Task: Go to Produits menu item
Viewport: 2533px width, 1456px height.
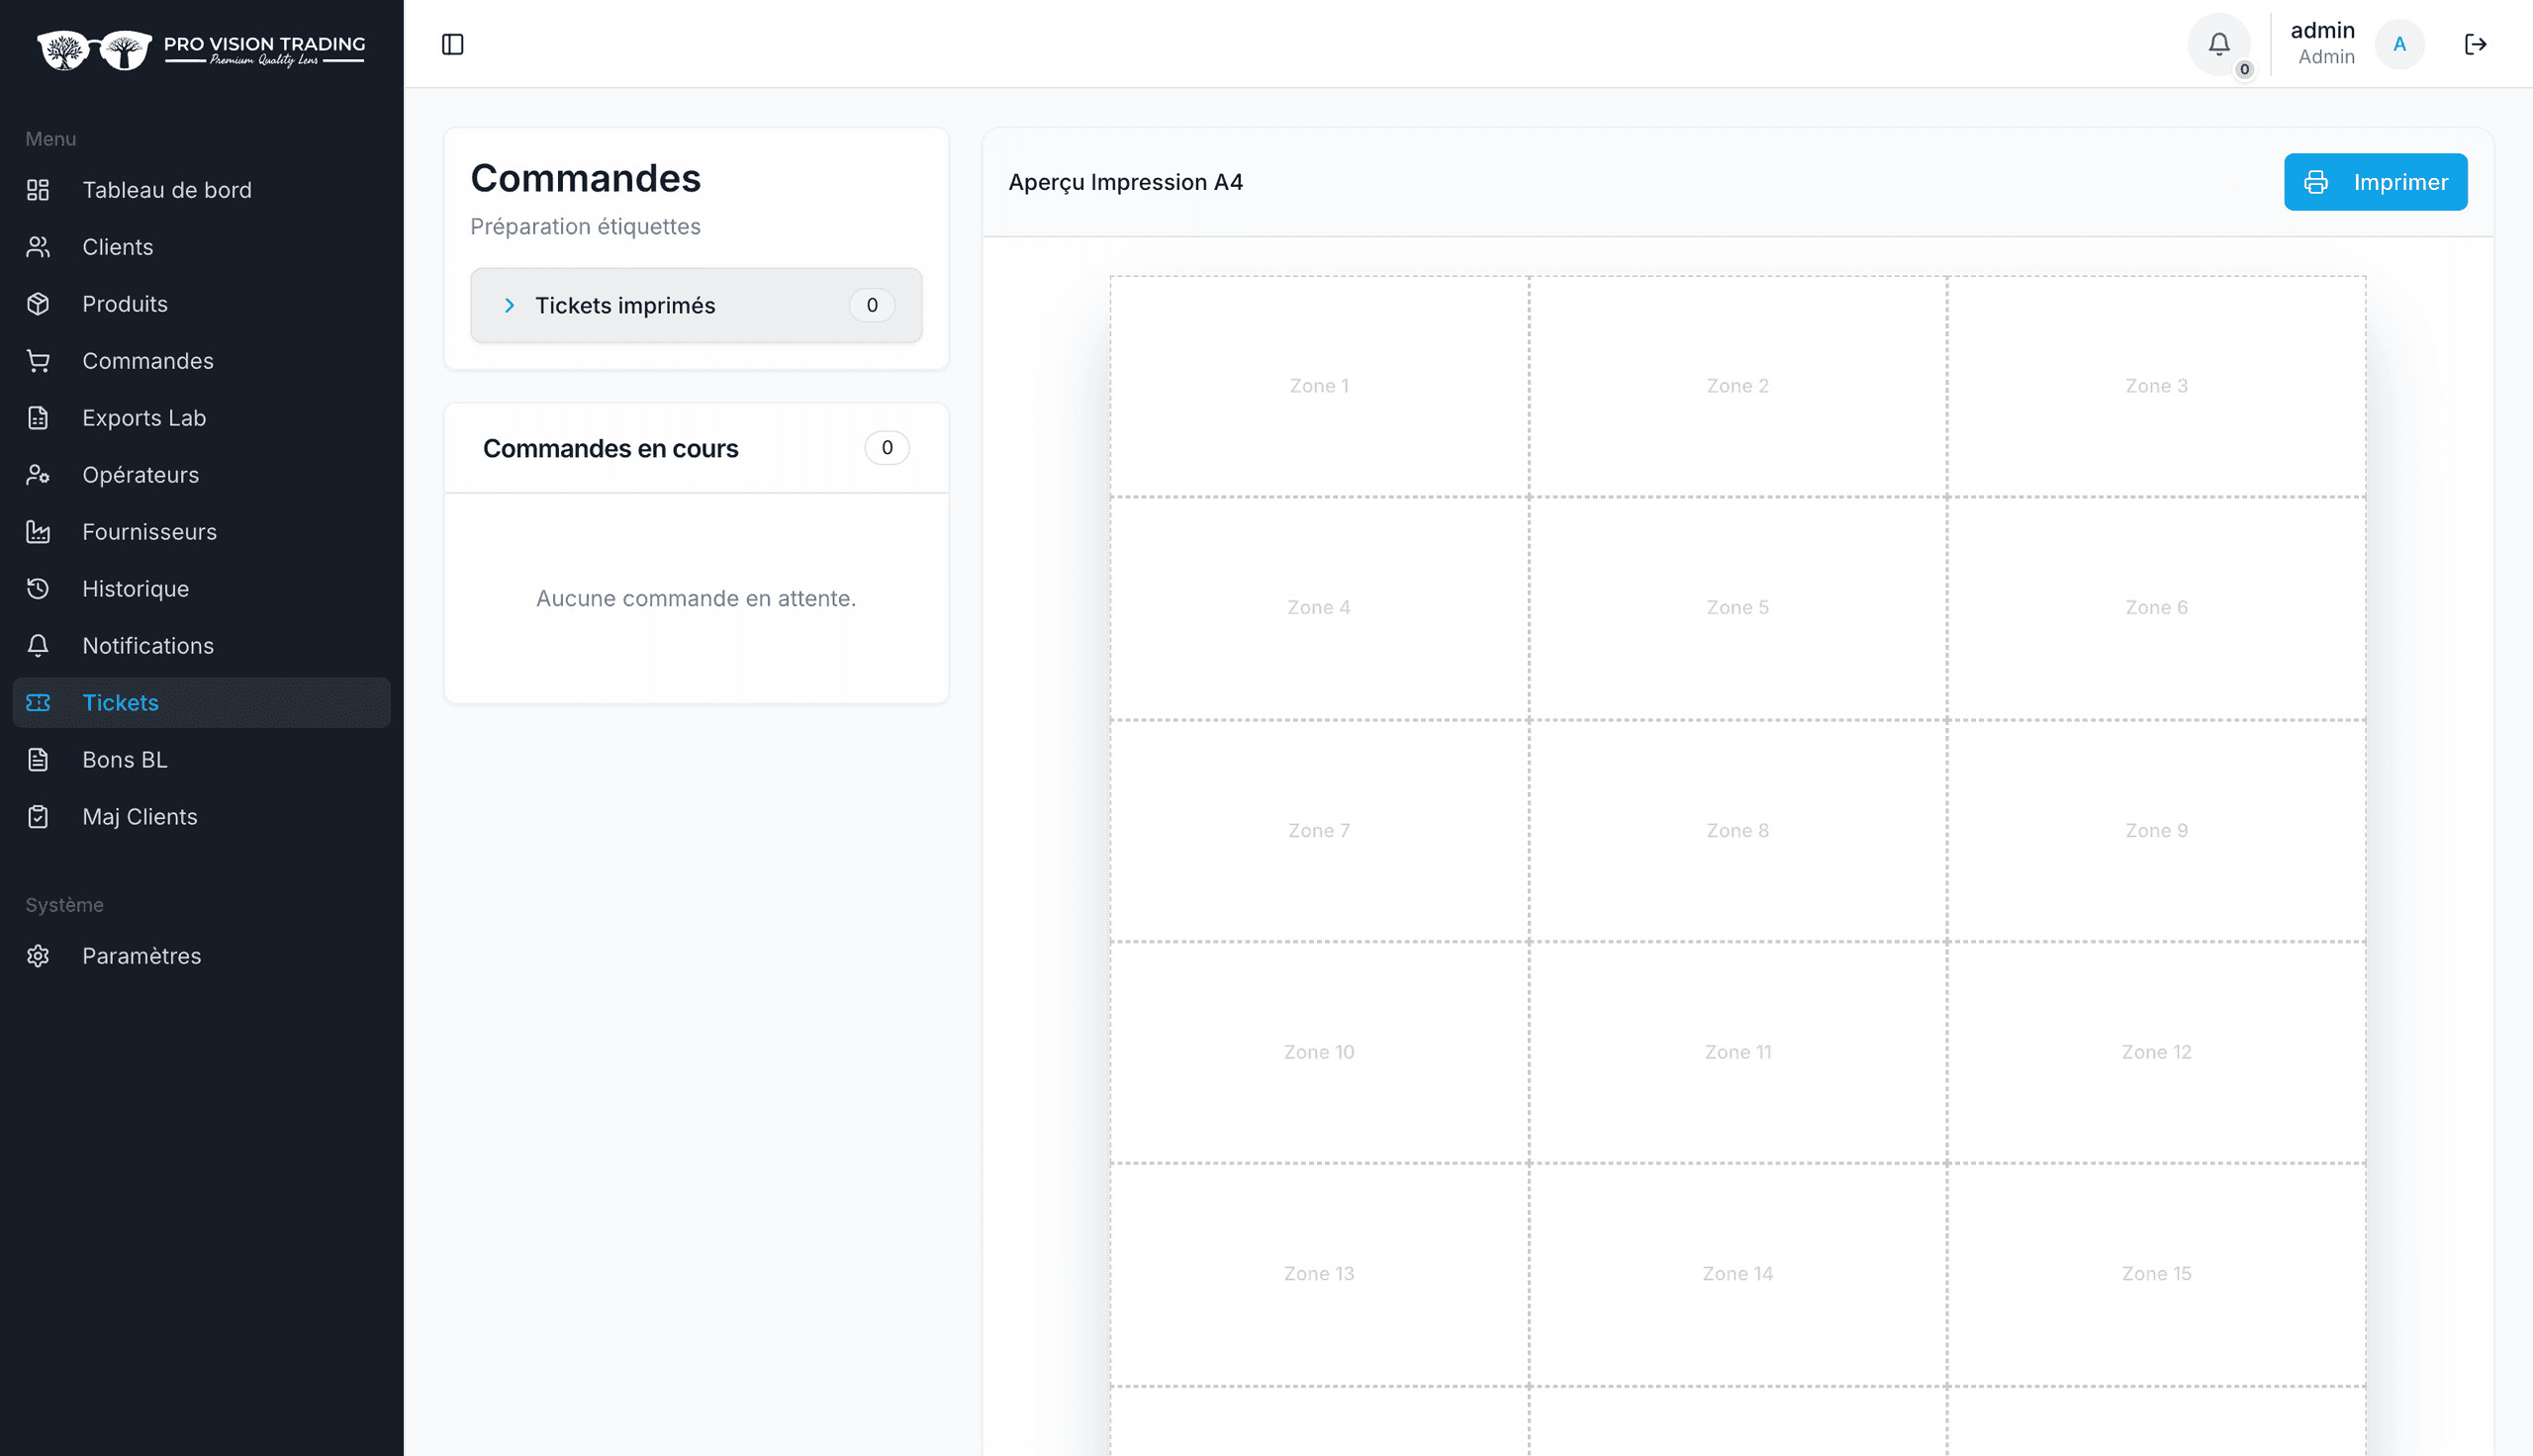Action: tap(201, 304)
